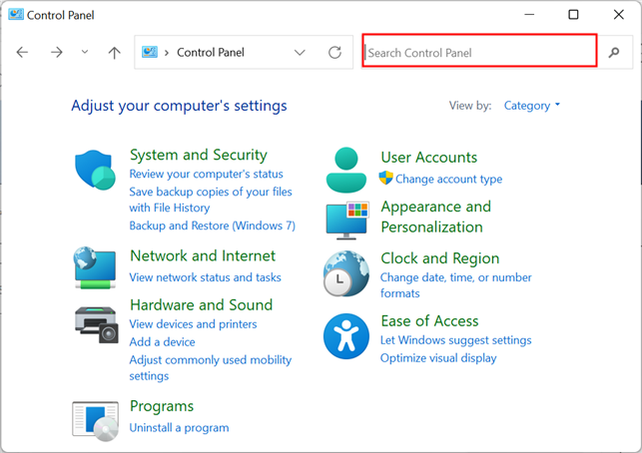Screen dimensions: 642x453
Task: Click in the Search Control Panel field
Action: pyautogui.click(x=479, y=52)
